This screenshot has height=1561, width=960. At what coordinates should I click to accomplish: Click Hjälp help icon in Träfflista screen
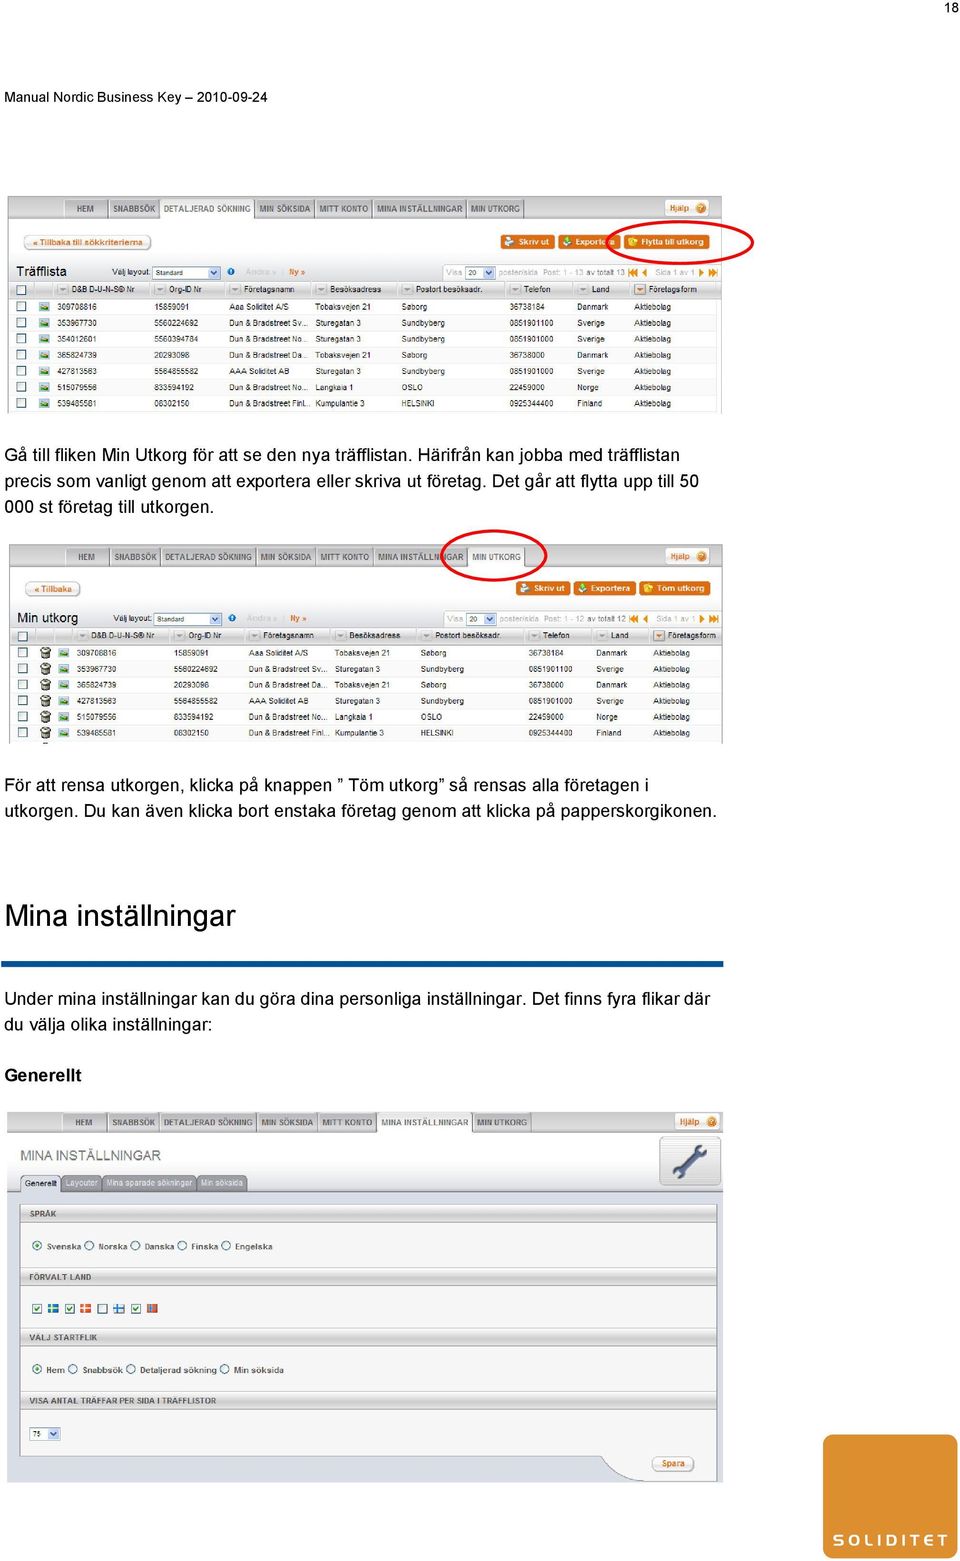point(701,208)
